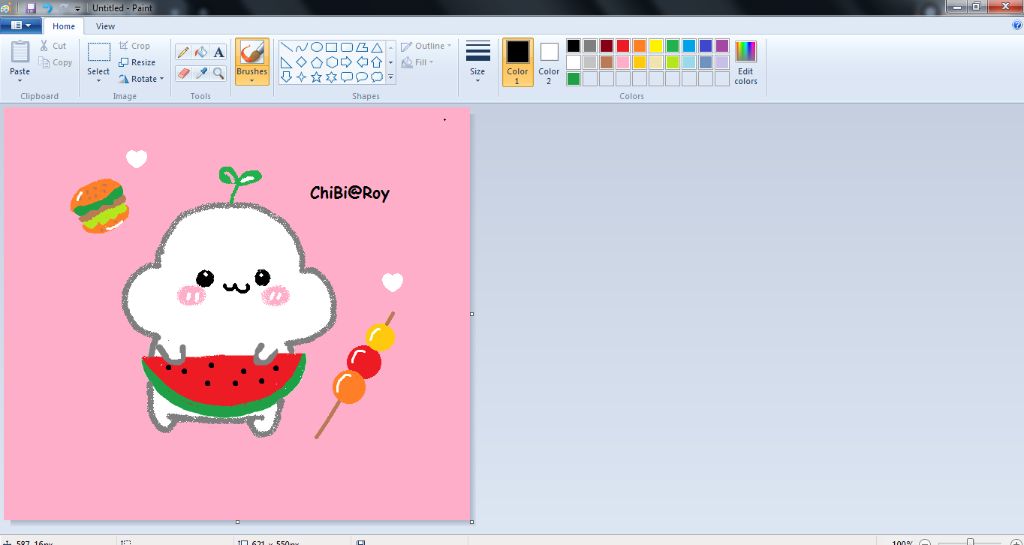This screenshot has height=545, width=1024.
Task: Click the Copy button
Action: (55, 63)
